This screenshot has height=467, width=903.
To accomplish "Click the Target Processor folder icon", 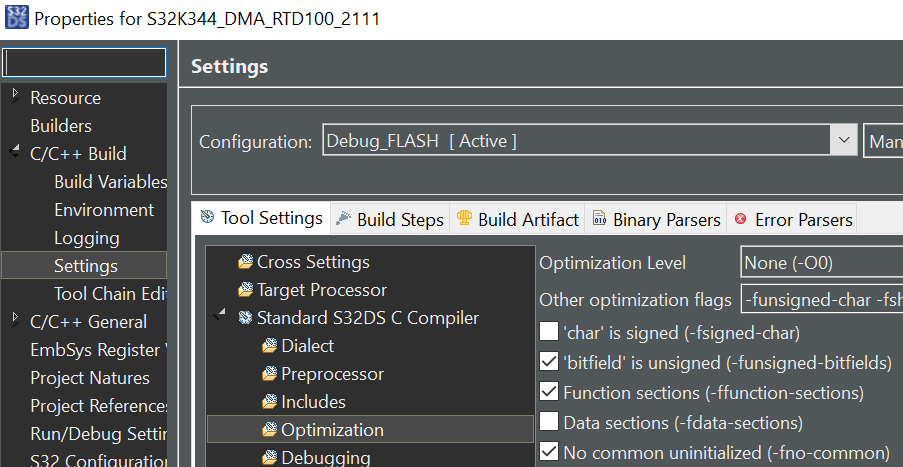I will tap(245, 291).
